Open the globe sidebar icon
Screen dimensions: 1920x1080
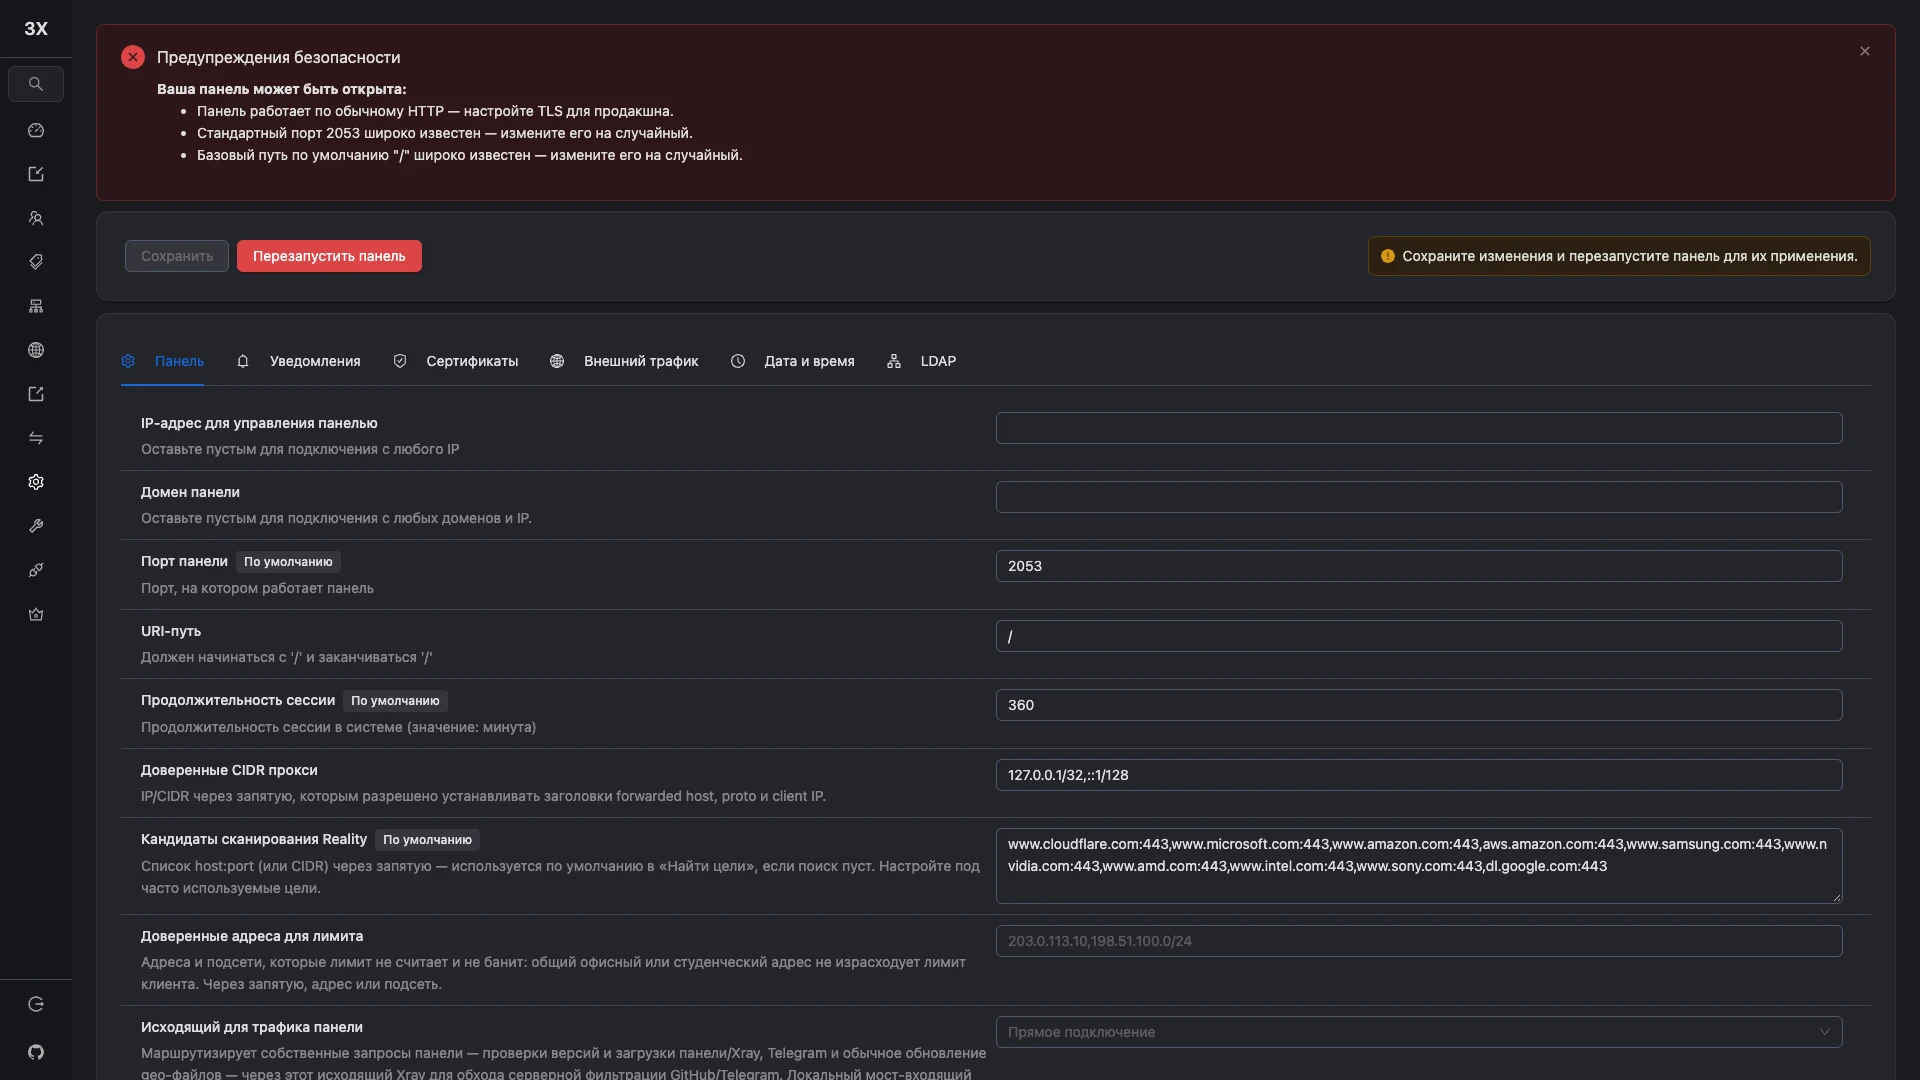tap(36, 350)
